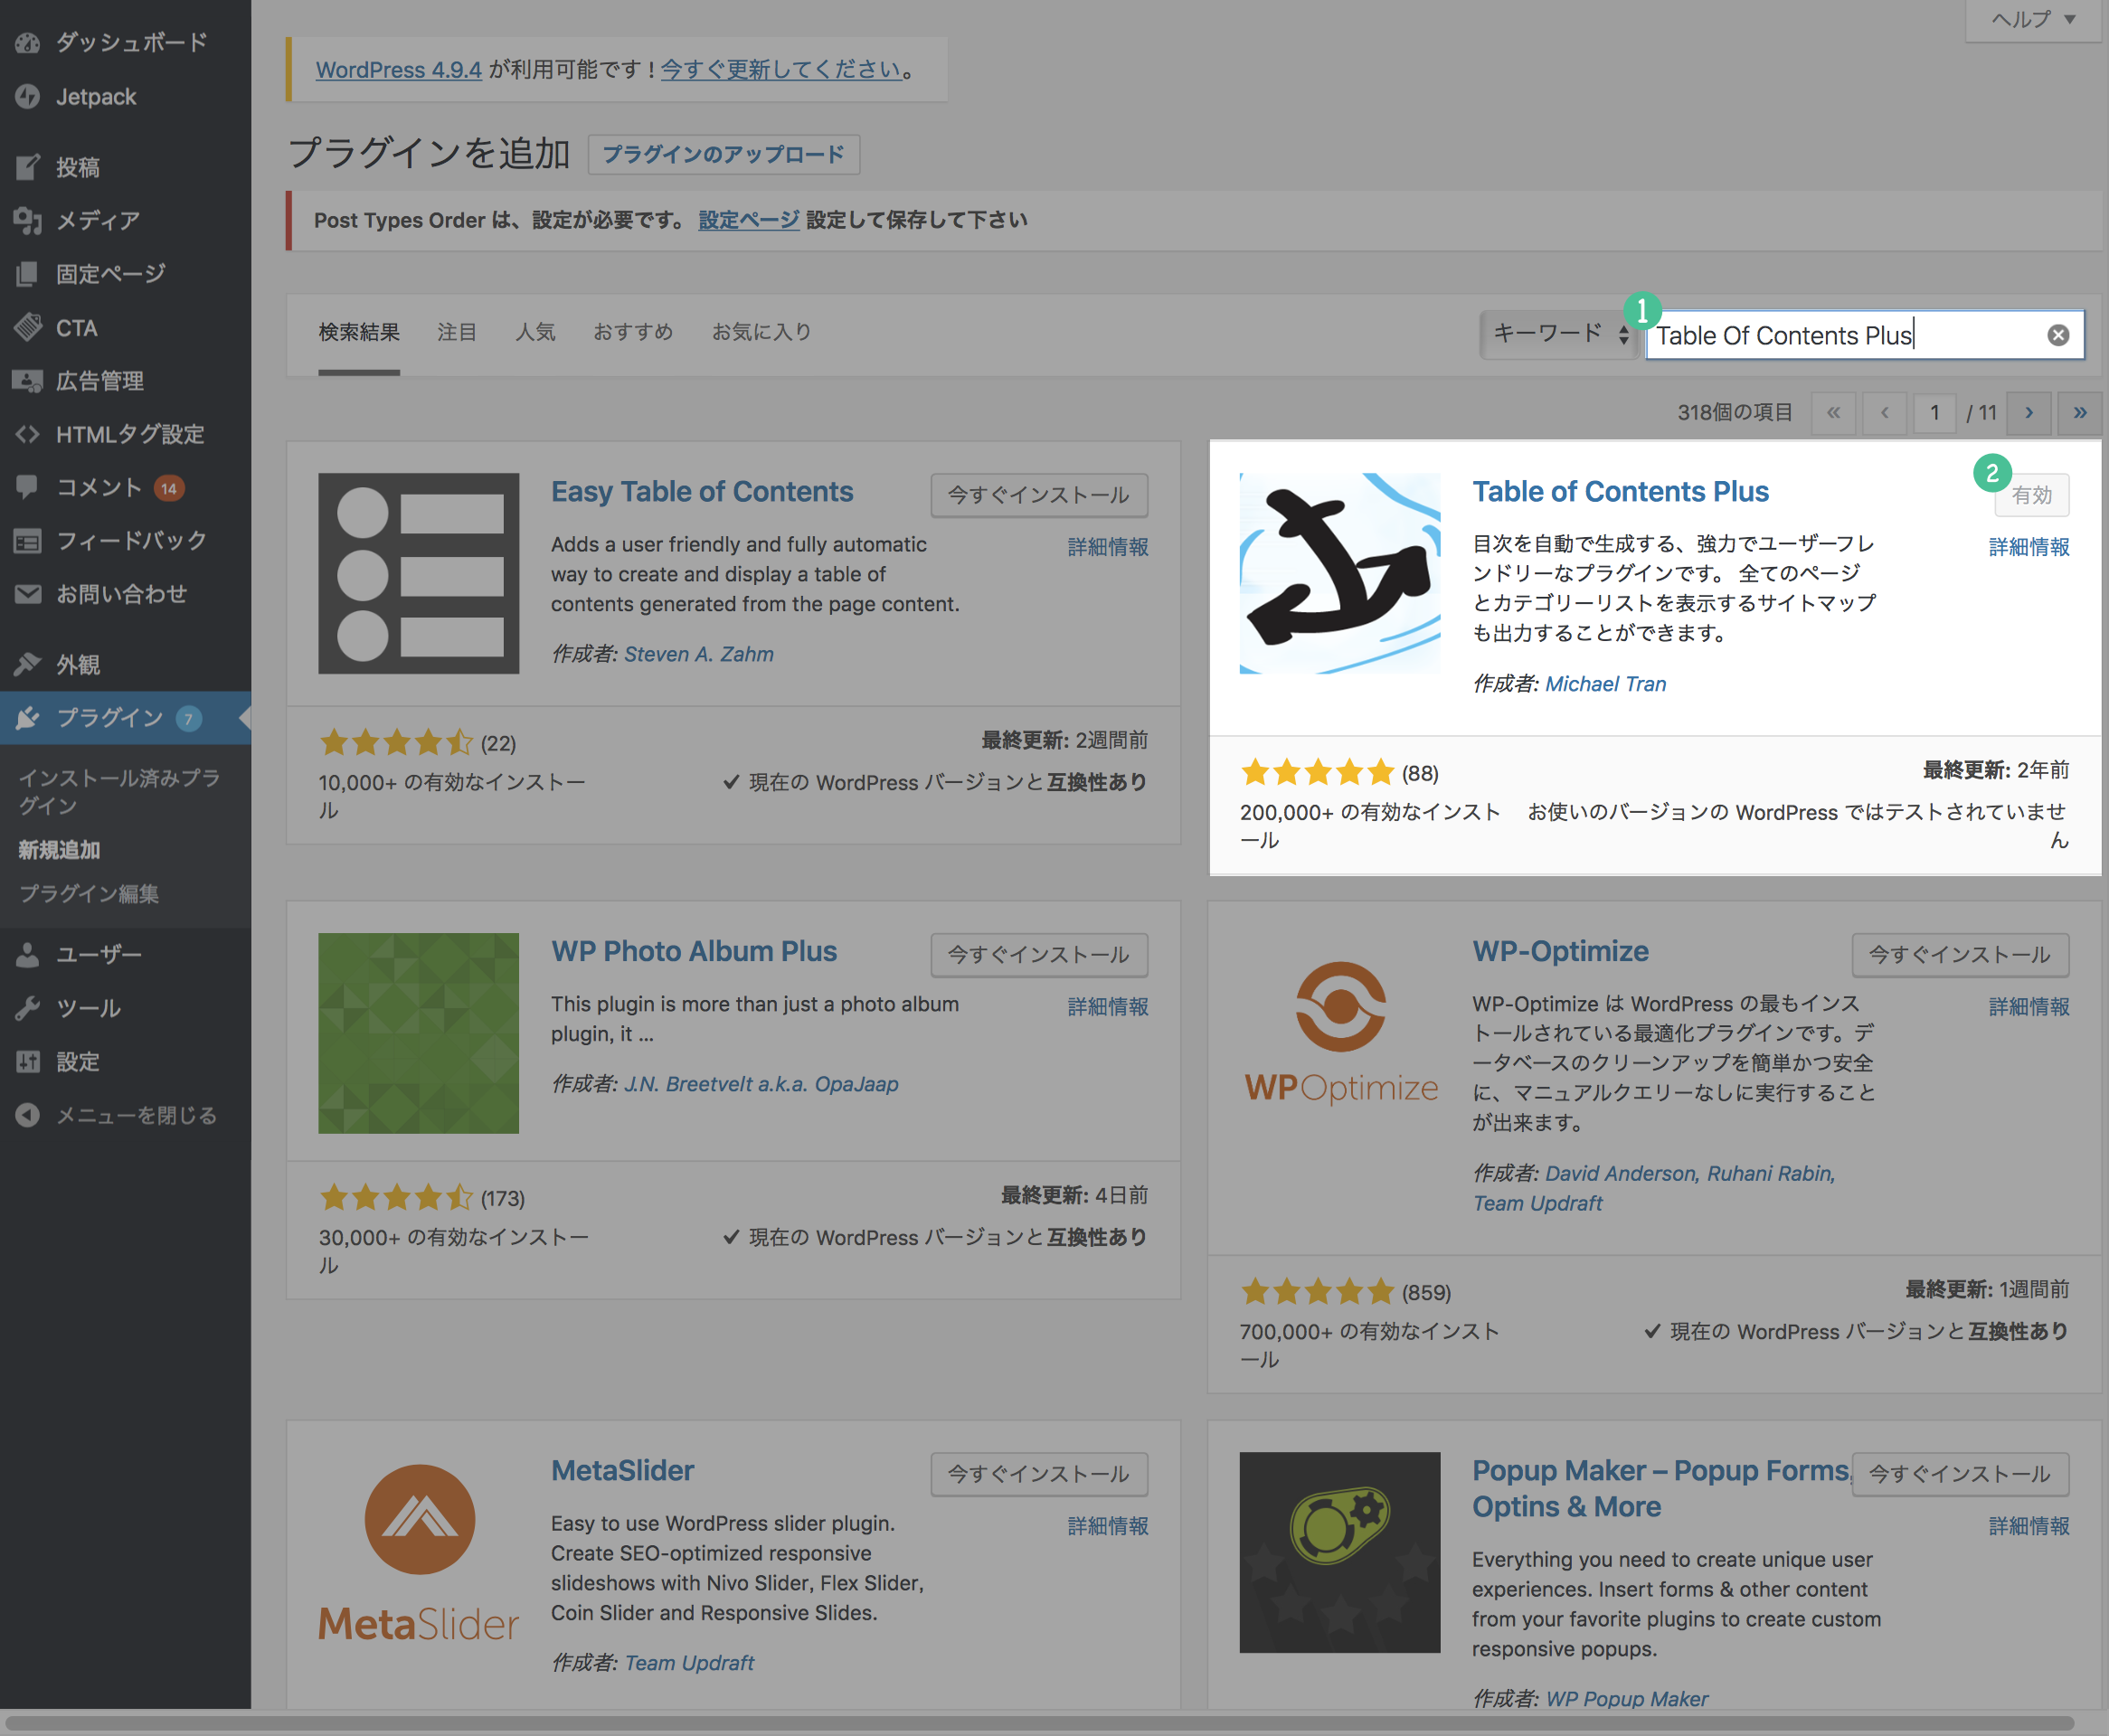The width and height of the screenshot is (2109, 1736).
Task: Clear the search field with the X icon
Action: pyautogui.click(x=2058, y=335)
